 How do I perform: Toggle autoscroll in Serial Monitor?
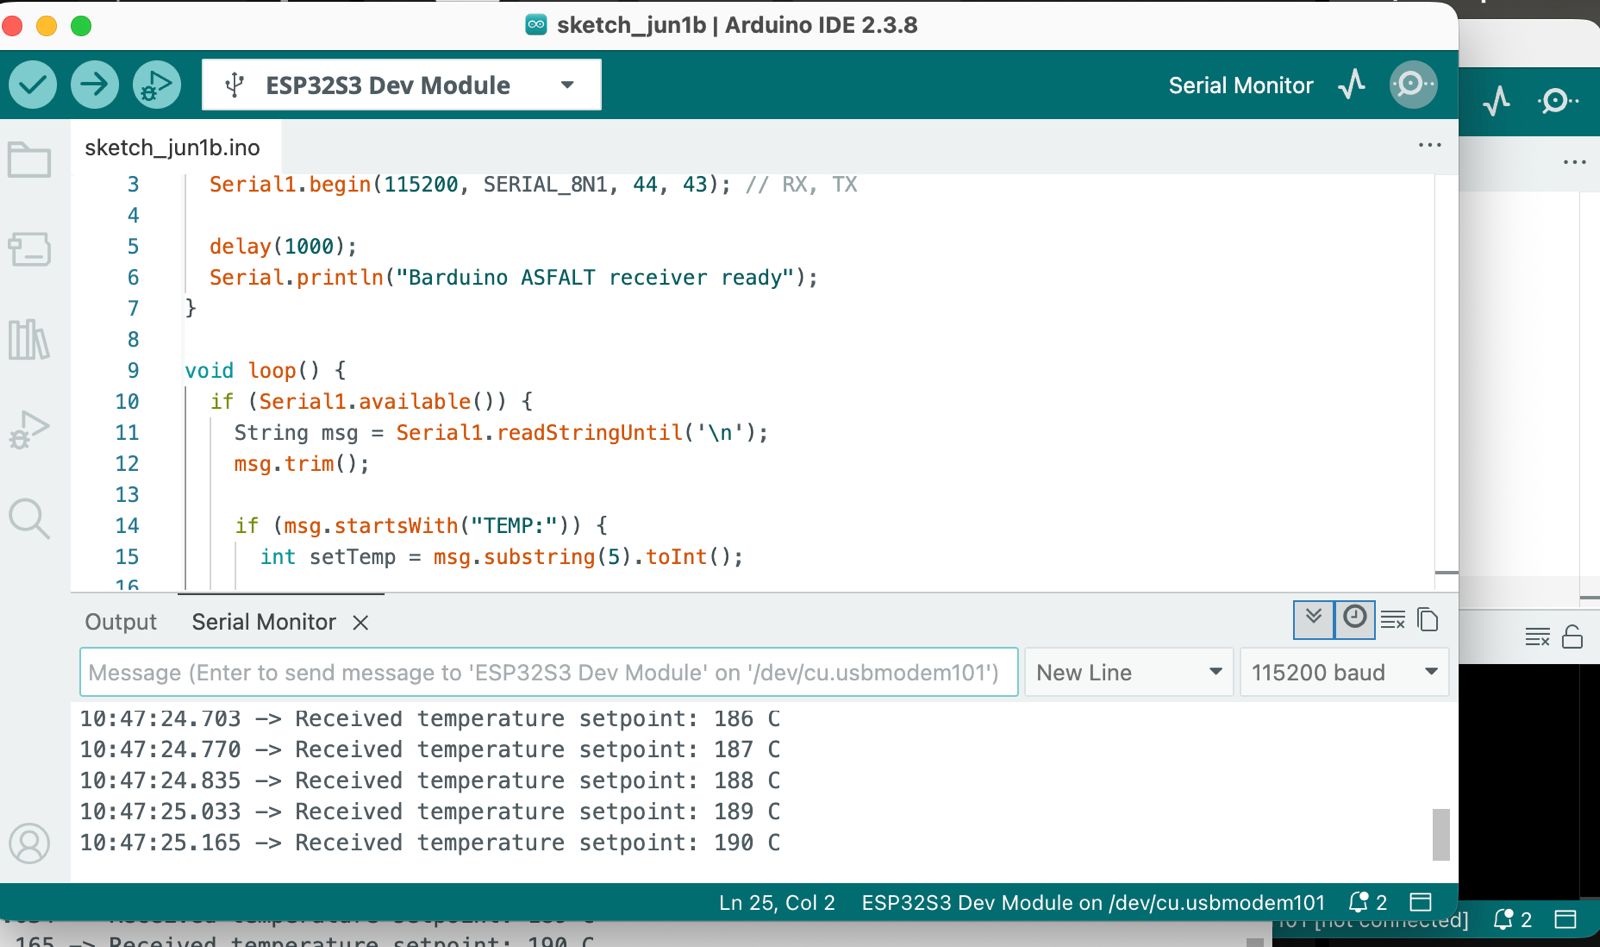point(1314,619)
